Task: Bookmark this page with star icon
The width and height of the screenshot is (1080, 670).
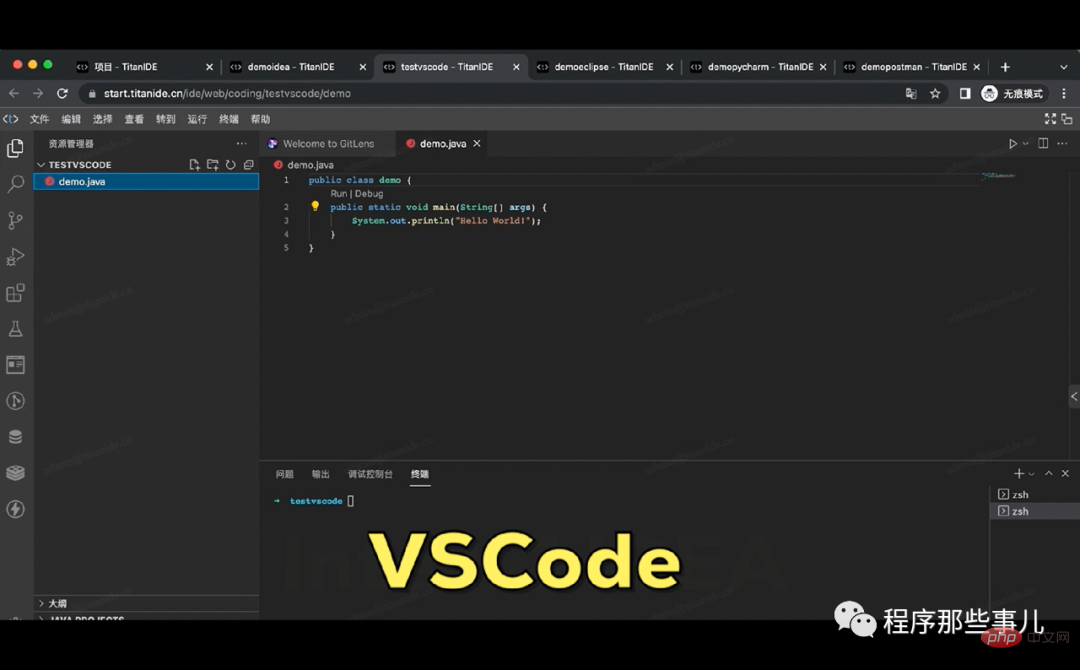Action: [935, 93]
